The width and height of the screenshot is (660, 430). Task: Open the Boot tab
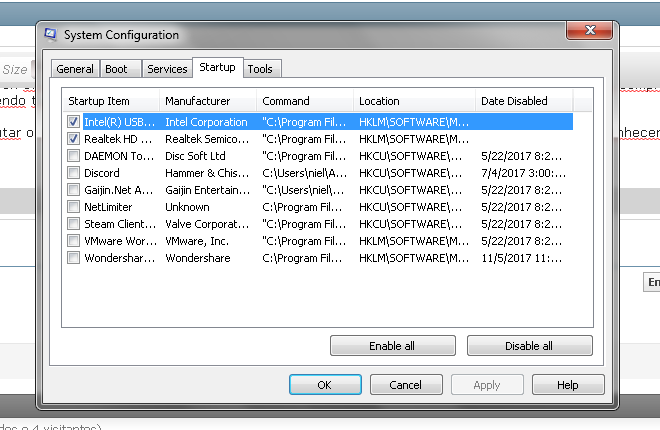coord(116,69)
